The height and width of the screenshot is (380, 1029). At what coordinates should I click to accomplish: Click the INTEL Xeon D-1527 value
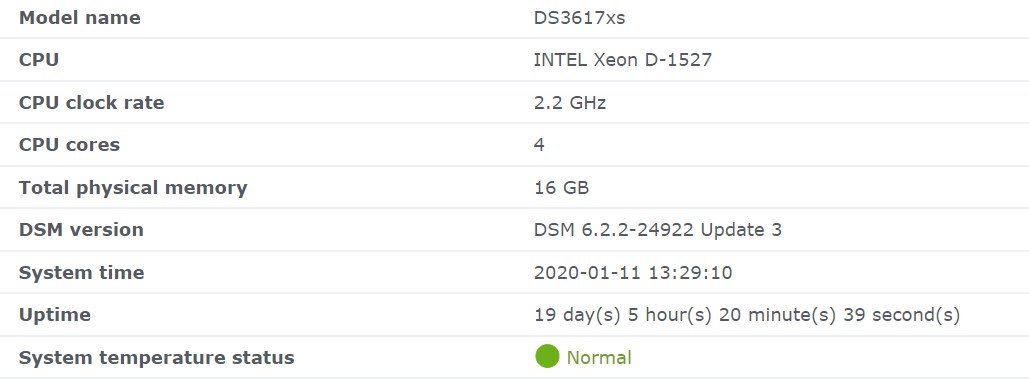pyautogui.click(x=623, y=60)
